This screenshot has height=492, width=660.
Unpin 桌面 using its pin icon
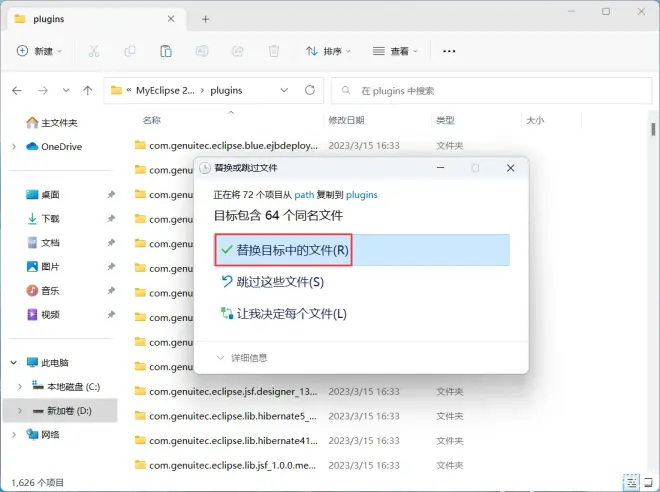tap(111, 194)
